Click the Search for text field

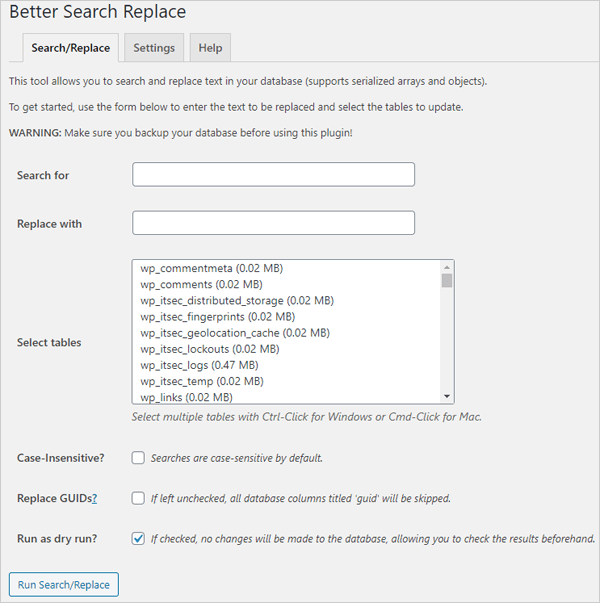(x=273, y=175)
